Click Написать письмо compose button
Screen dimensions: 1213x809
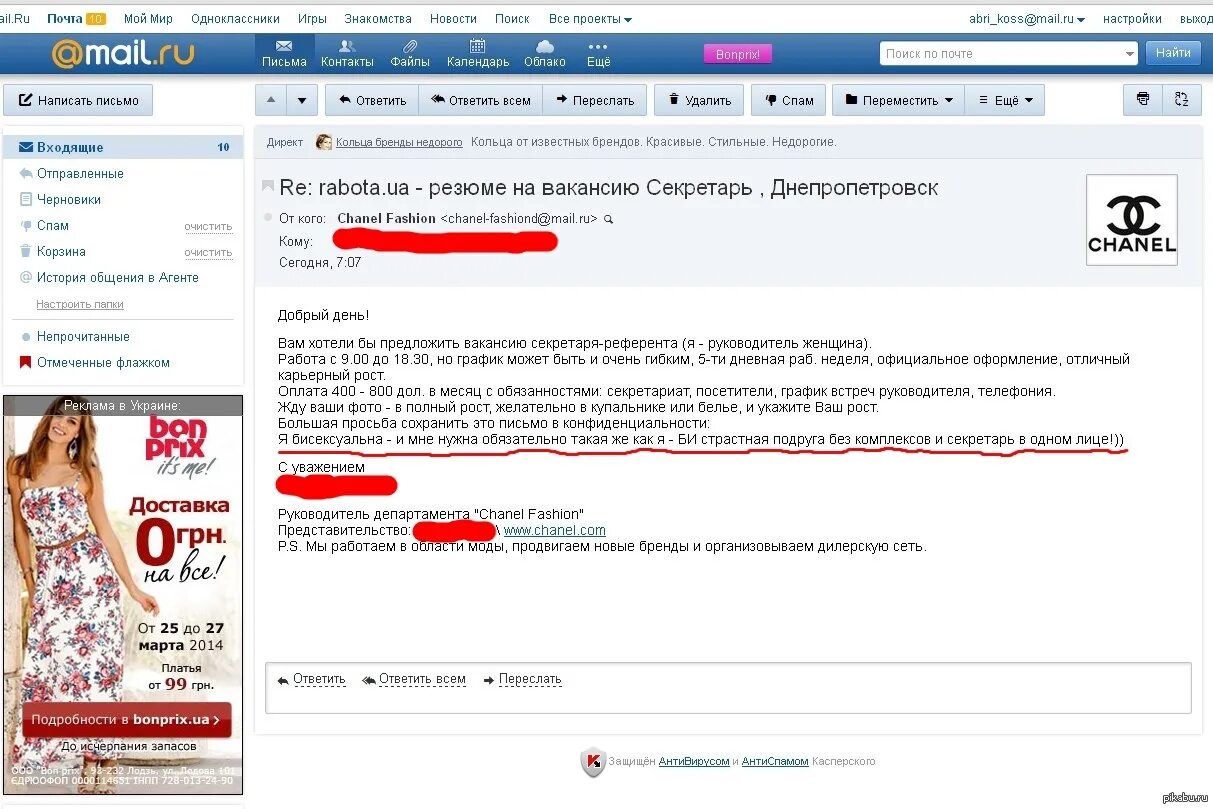pyautogui.click(x=78, y=100)
